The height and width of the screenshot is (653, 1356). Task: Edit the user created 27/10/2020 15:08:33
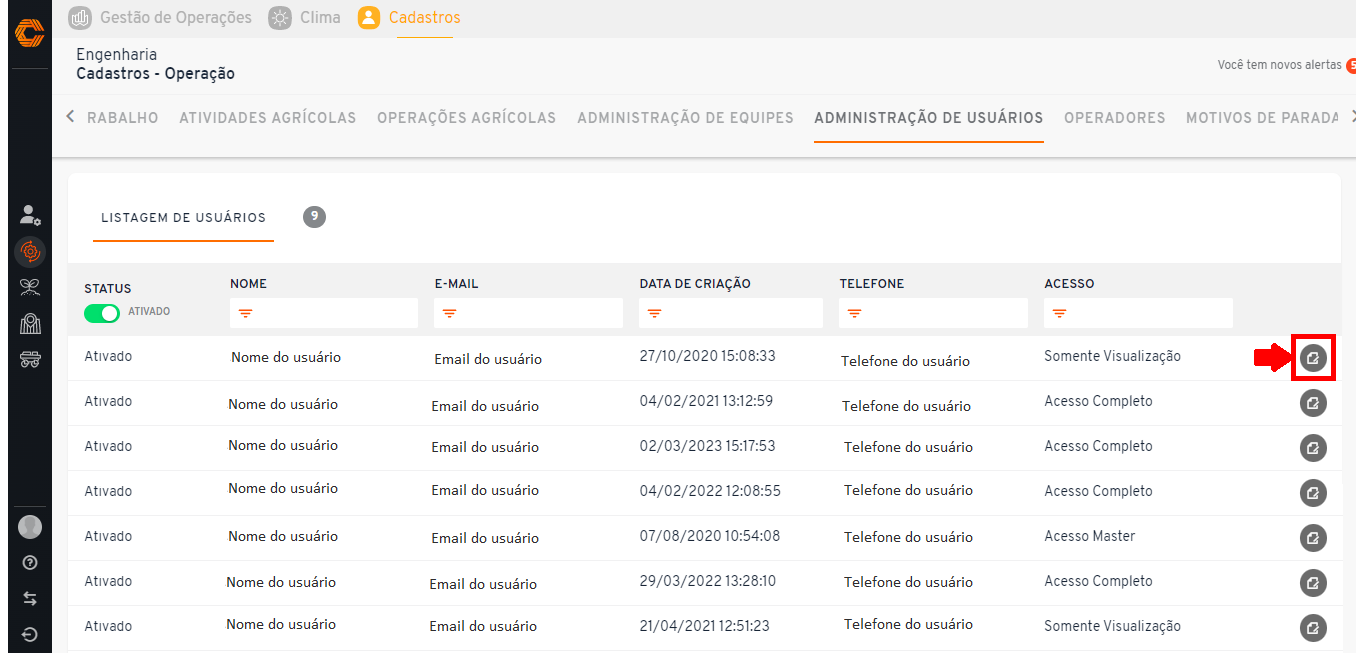pos(1313,358)
